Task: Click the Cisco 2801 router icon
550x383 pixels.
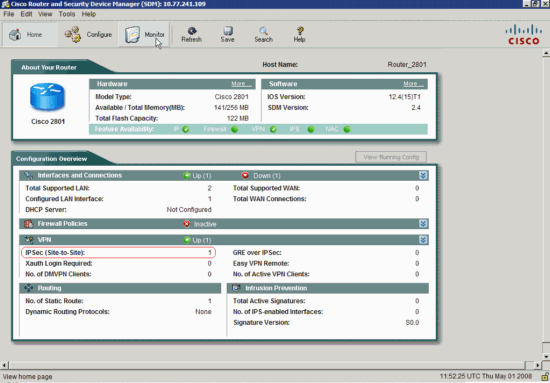Action: tap(47, 97)
